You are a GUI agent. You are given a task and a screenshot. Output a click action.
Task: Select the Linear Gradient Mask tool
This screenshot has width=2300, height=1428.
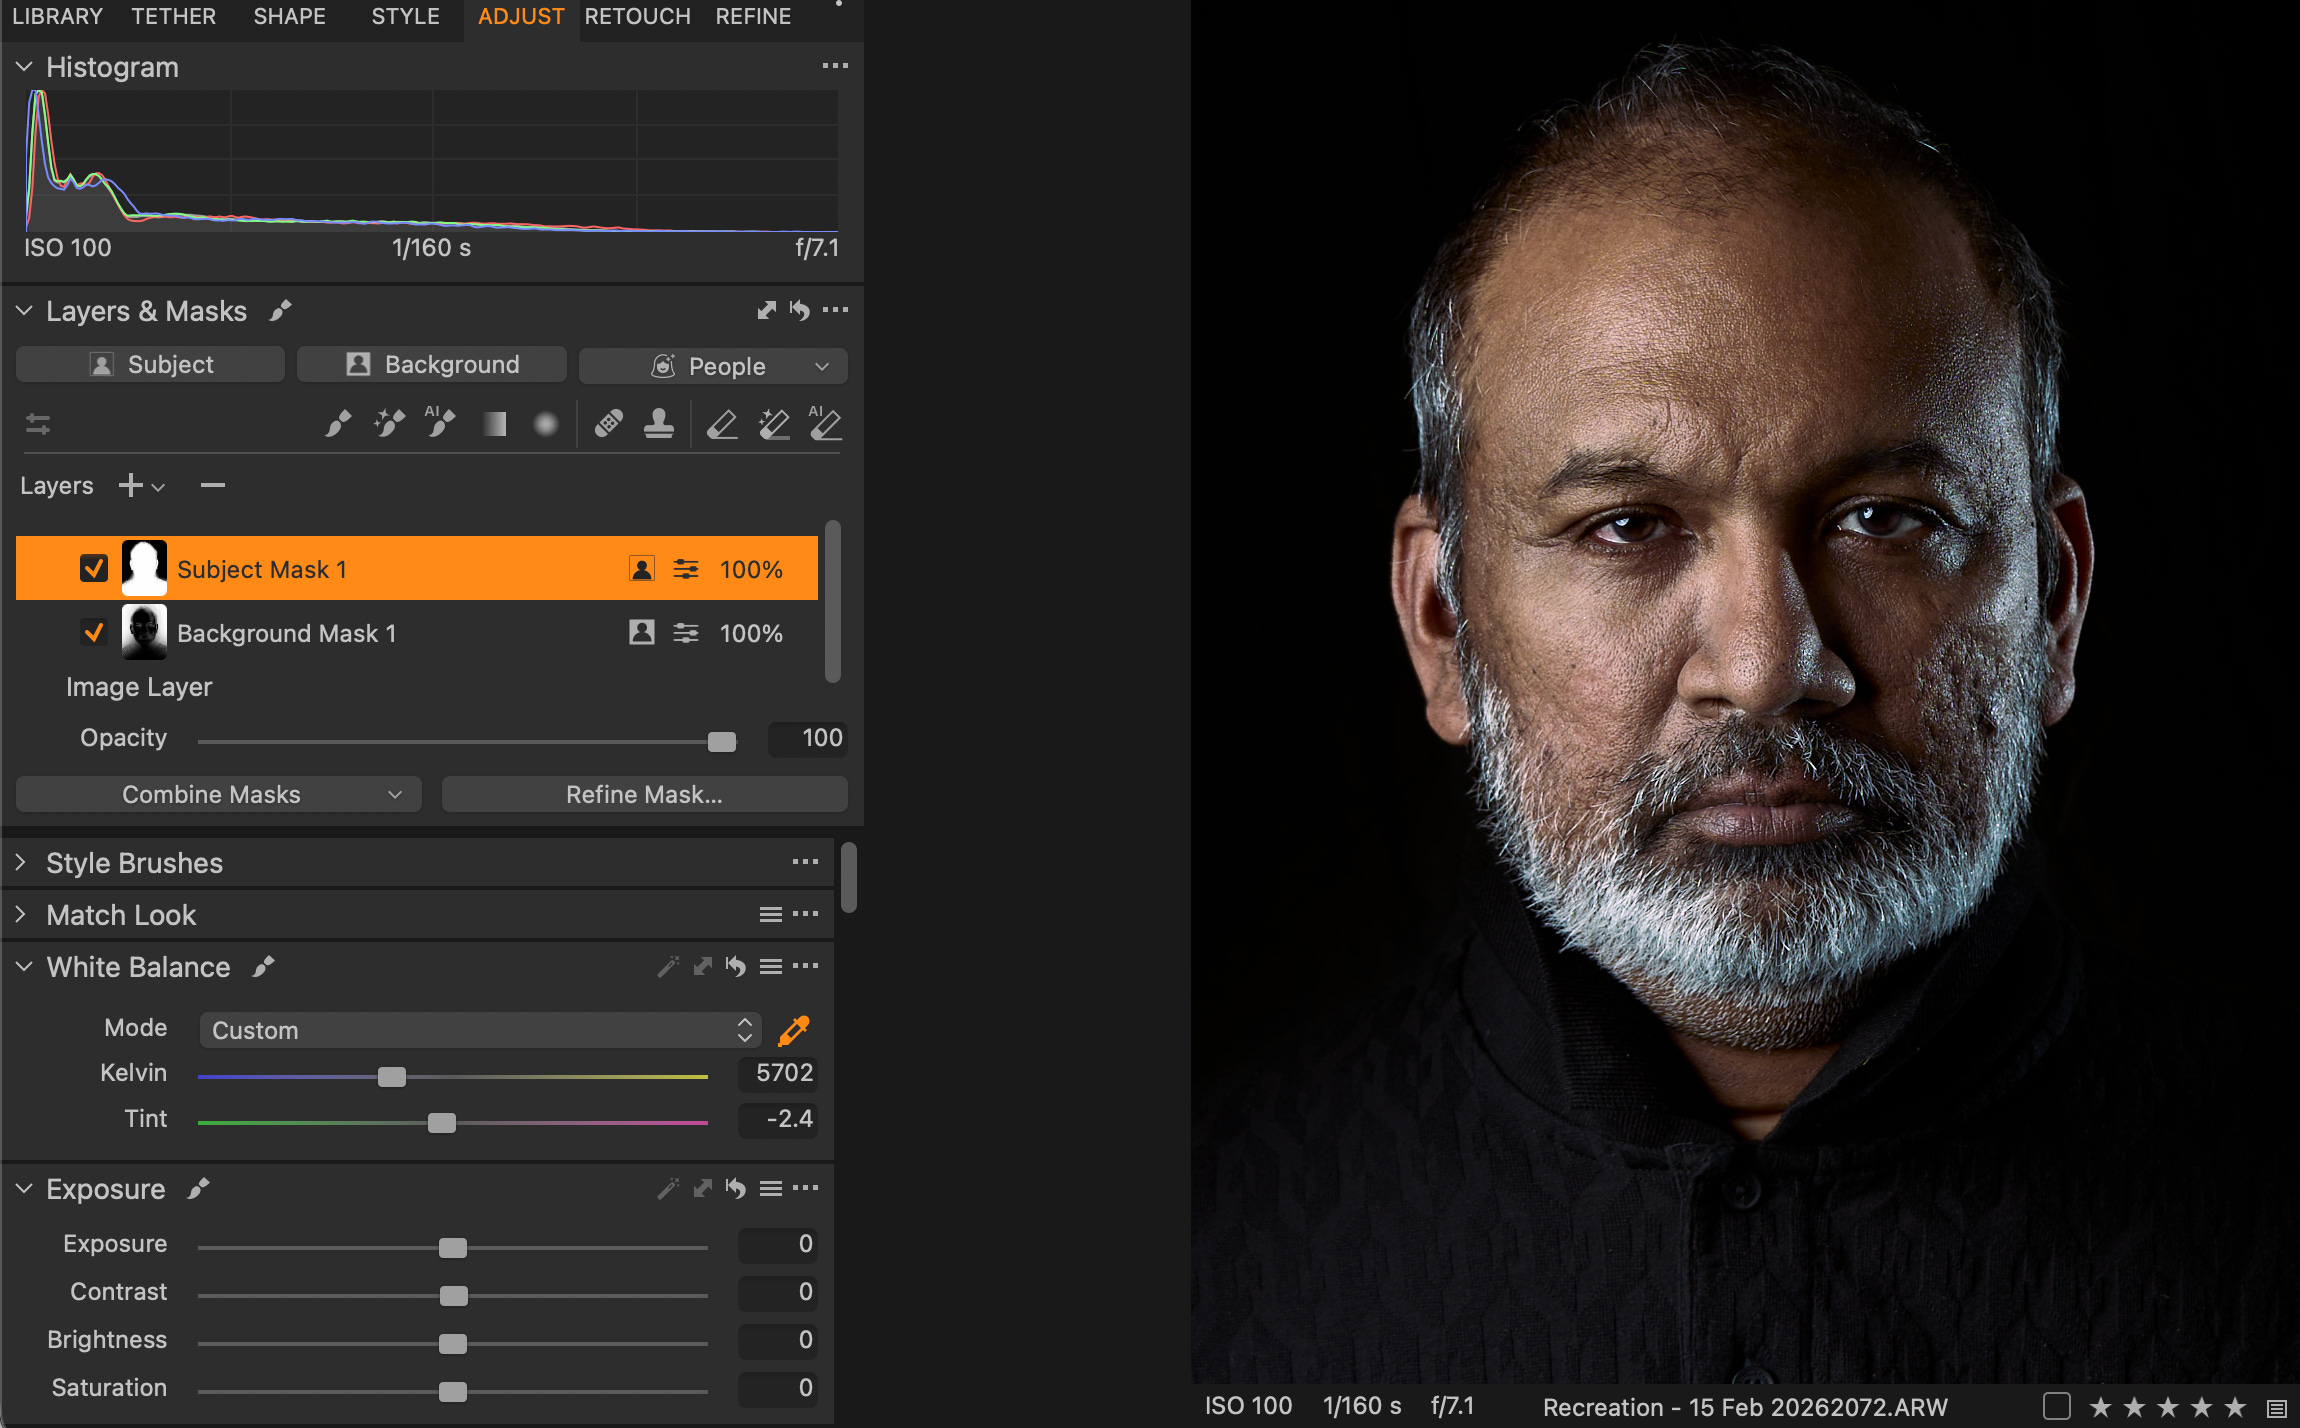(x=494, y=425)
